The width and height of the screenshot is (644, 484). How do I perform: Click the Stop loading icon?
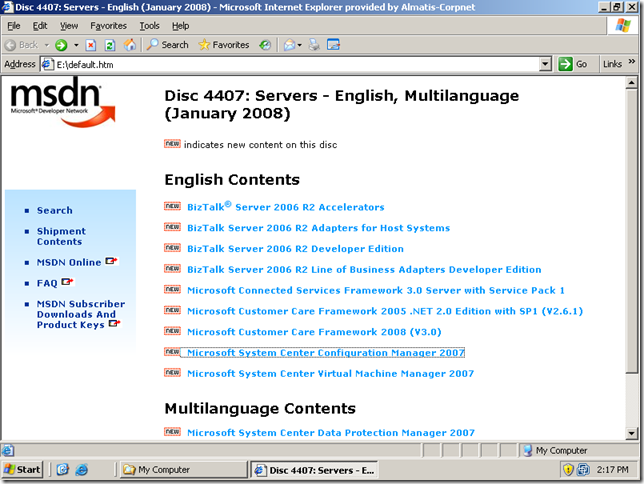[91, 45]
